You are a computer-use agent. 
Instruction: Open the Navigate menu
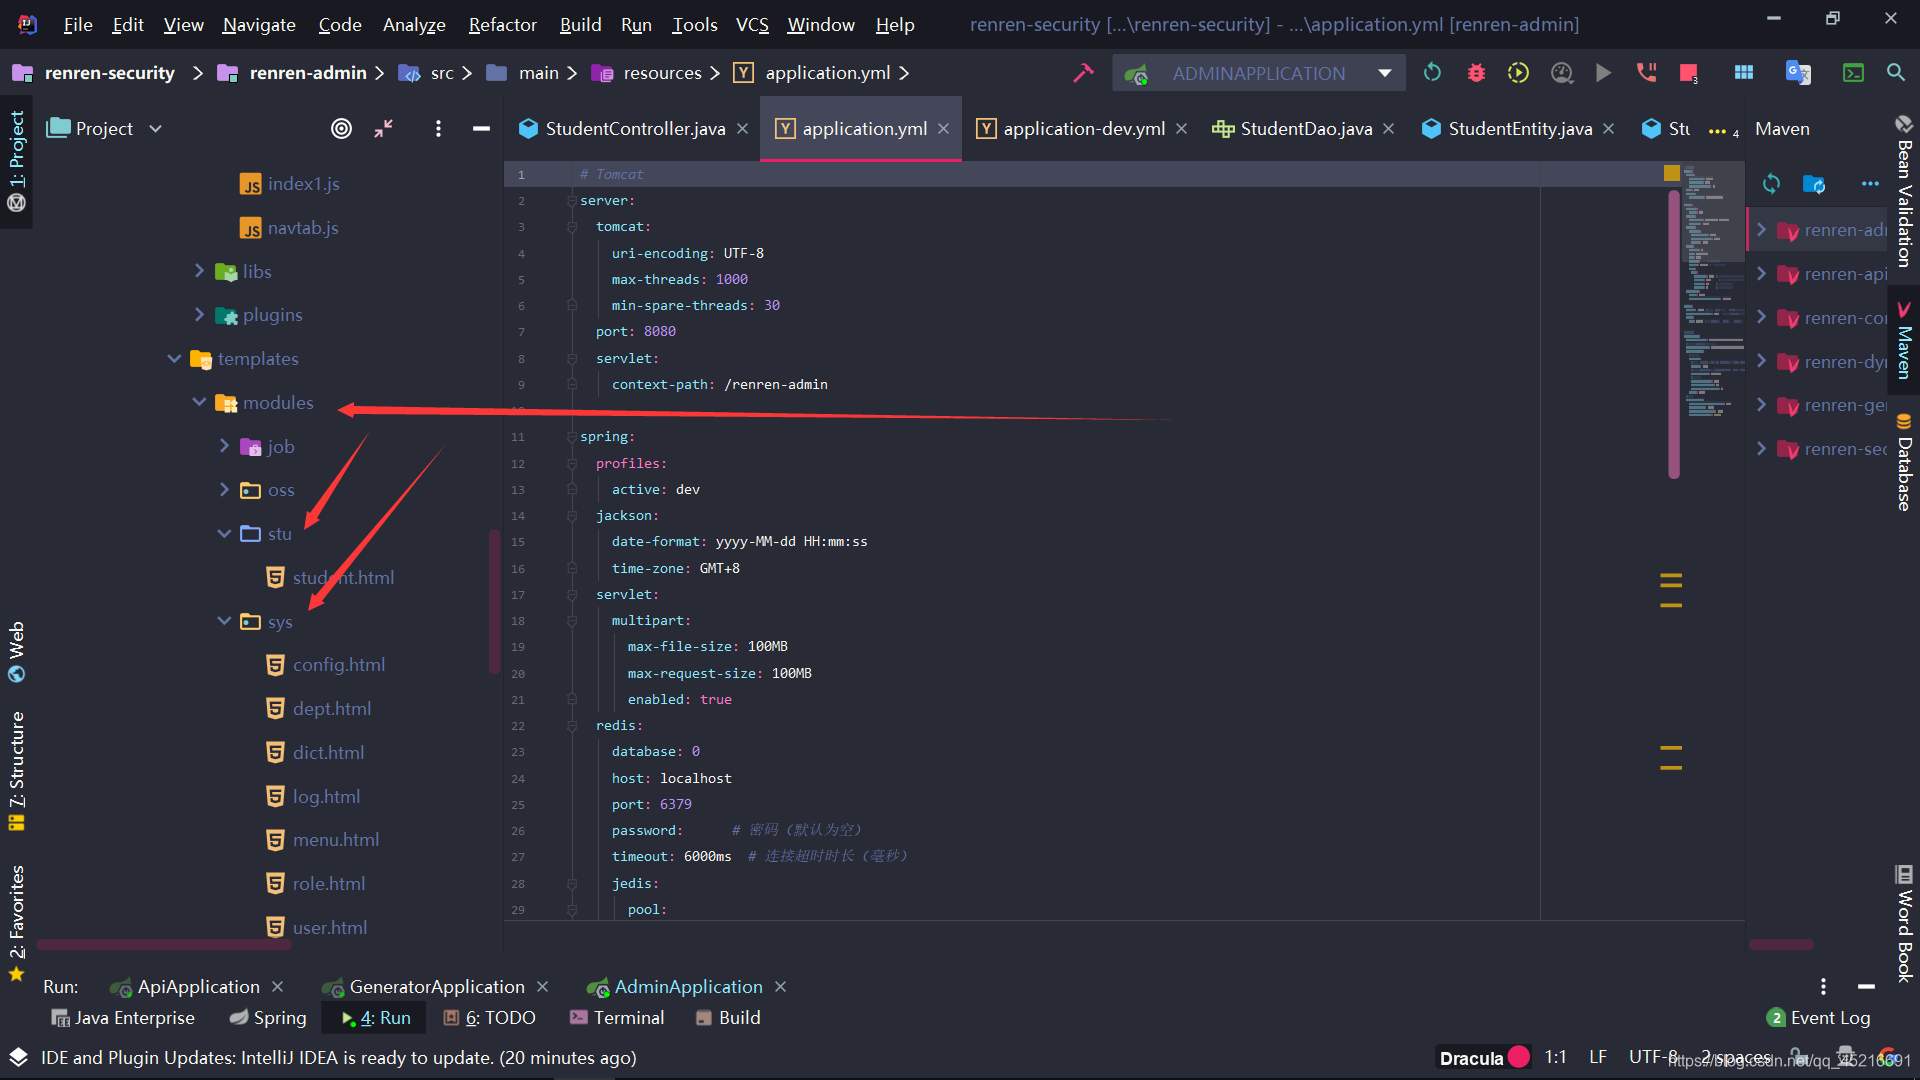pos(259,24)
